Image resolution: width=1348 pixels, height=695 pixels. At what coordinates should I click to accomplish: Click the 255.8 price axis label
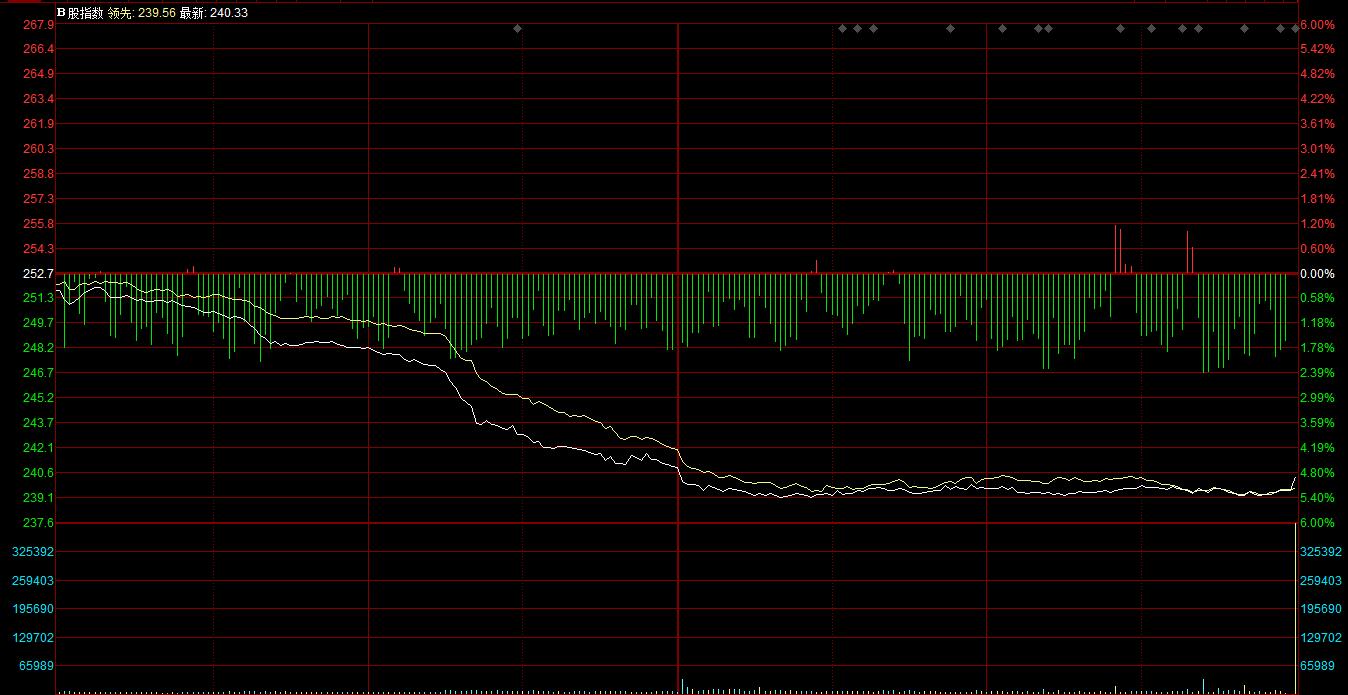click(38, 224)
